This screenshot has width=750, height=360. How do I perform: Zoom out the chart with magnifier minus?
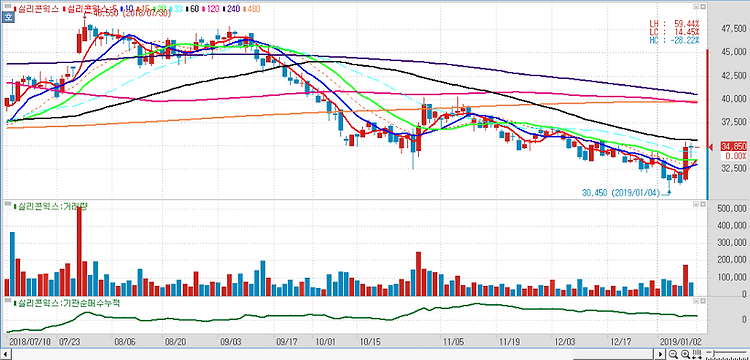click(673, 354)
